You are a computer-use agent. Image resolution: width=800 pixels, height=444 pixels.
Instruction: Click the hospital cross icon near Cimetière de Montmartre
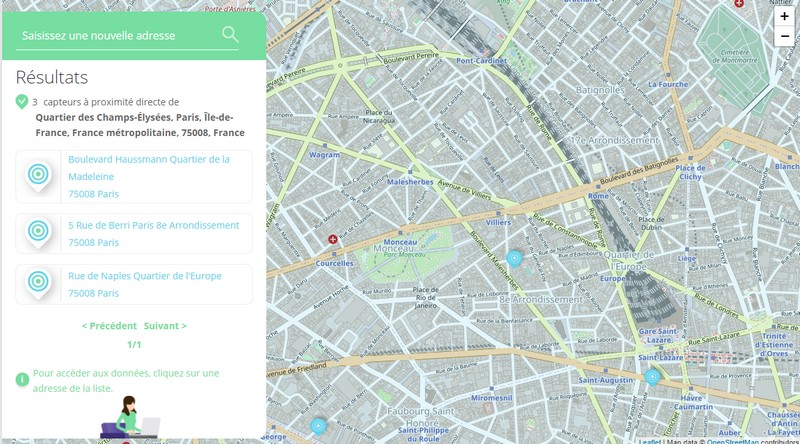click(x=739, y=3)
